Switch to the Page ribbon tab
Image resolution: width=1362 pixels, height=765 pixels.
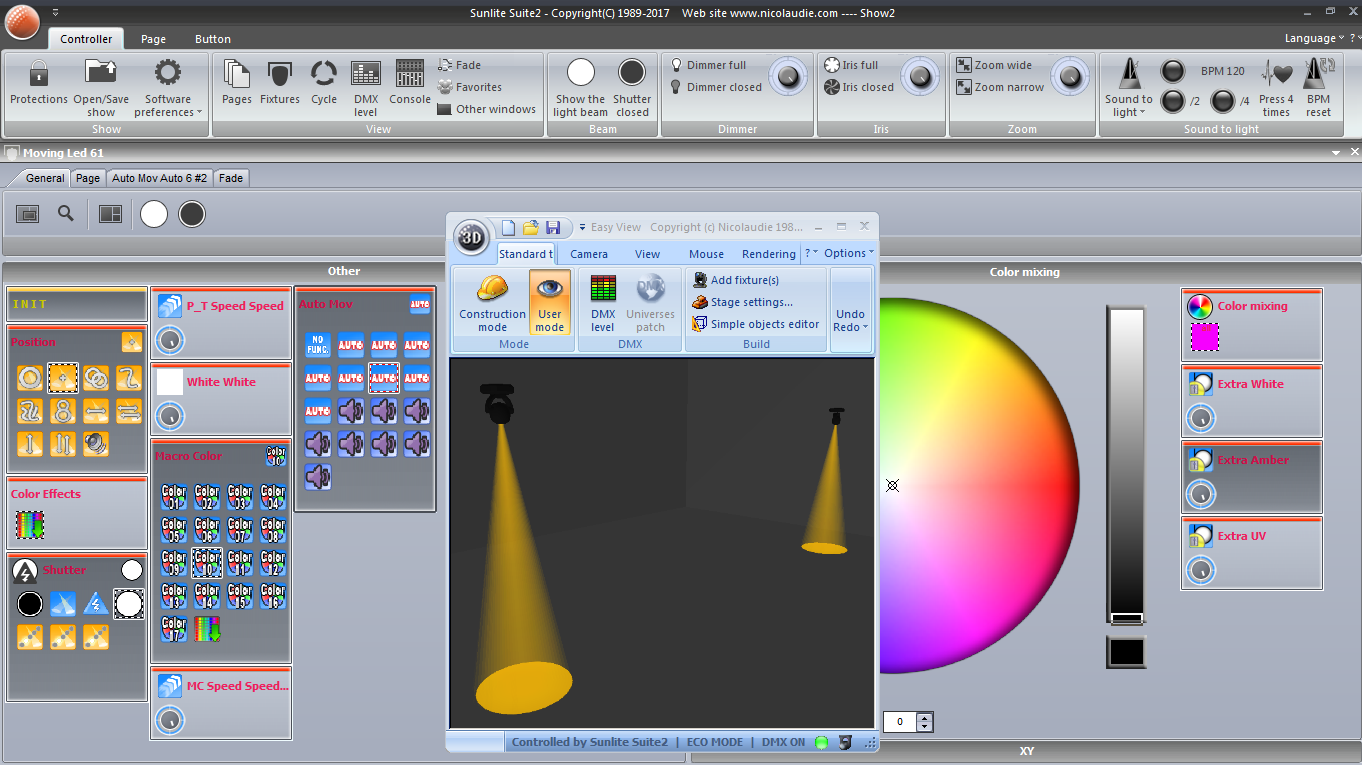(x=153, y=39)
